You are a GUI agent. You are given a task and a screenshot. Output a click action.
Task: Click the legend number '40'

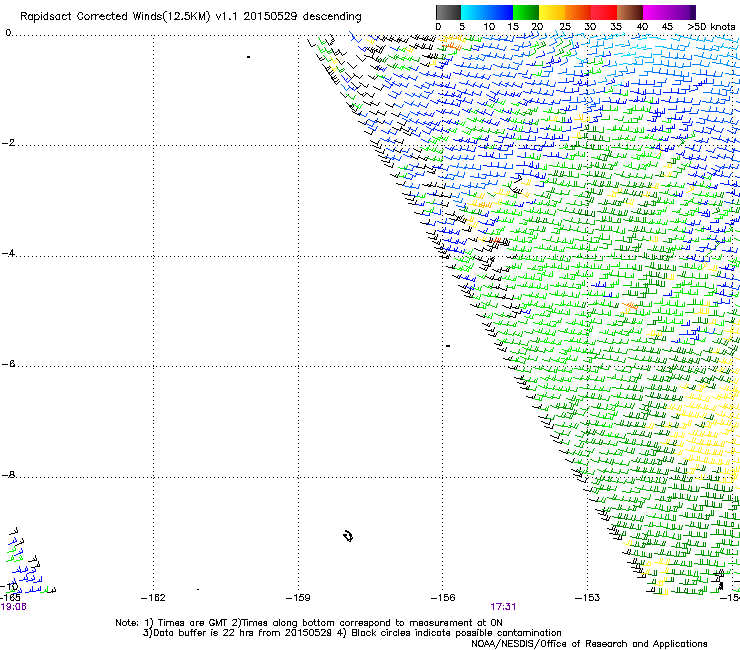[642, 27]
